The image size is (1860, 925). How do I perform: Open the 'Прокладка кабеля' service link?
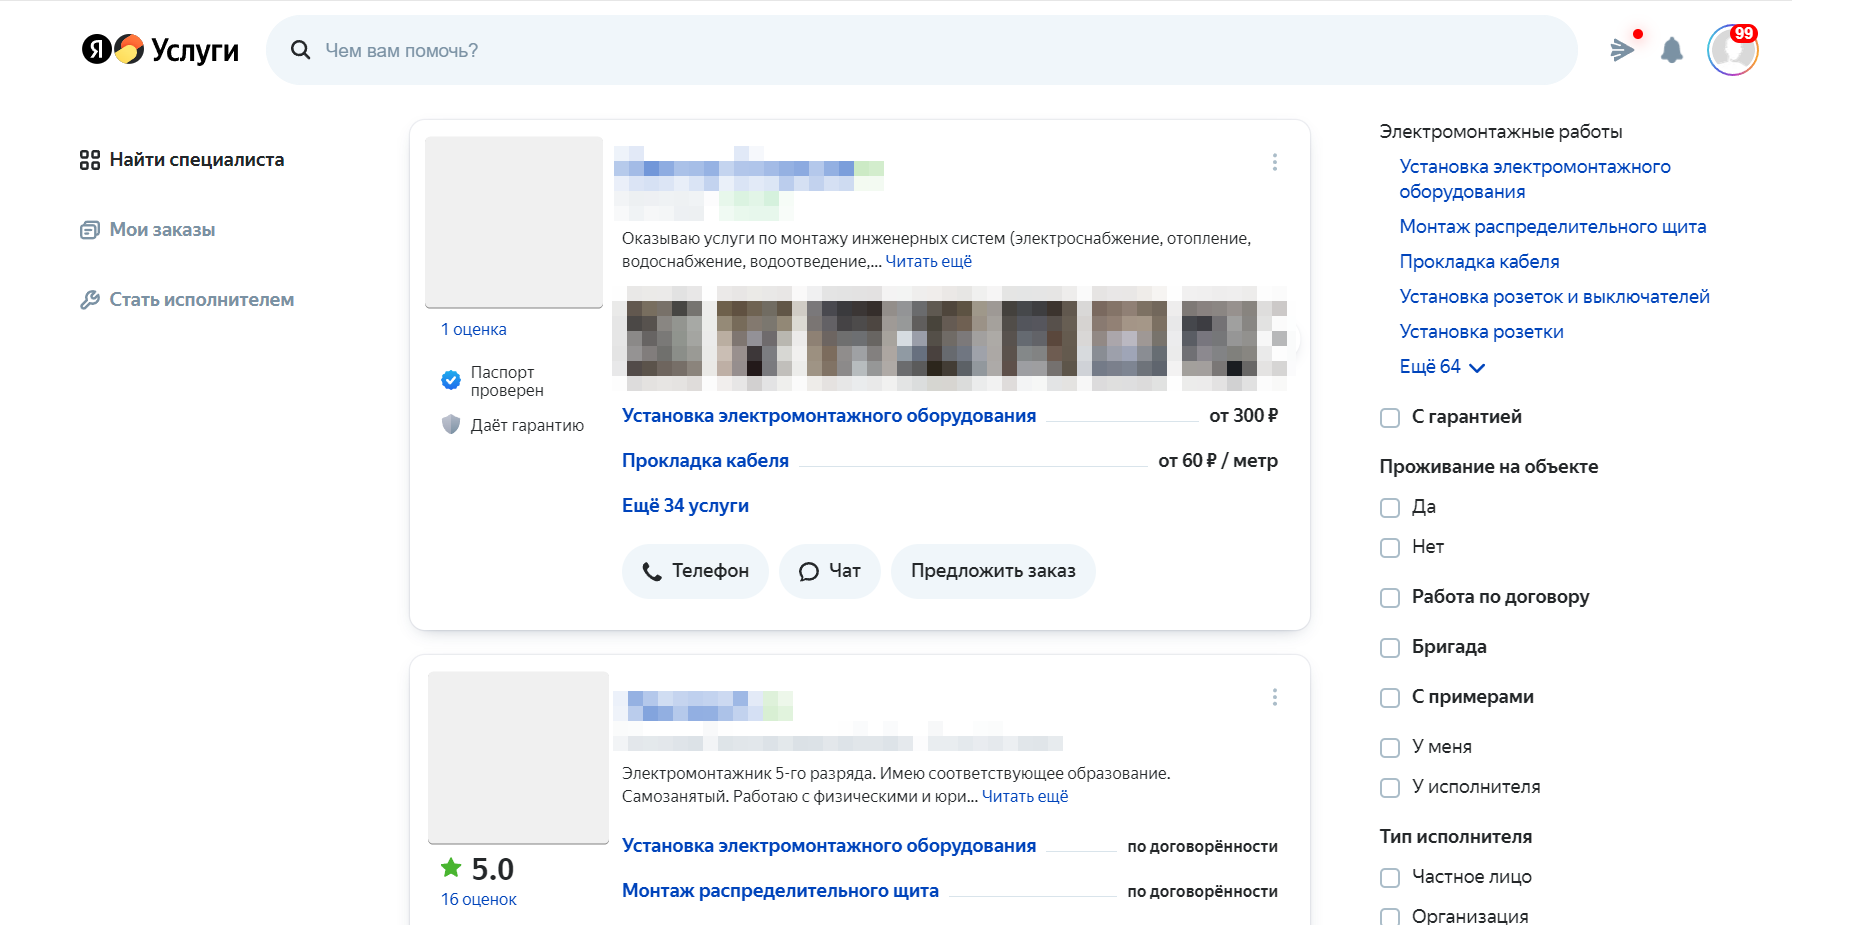[705, 459]
